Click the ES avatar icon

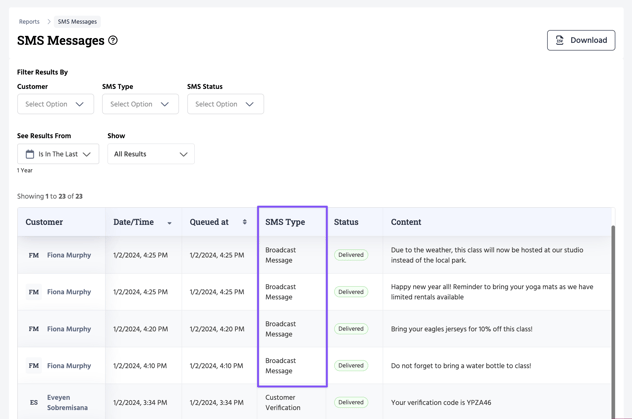(34, 403)
